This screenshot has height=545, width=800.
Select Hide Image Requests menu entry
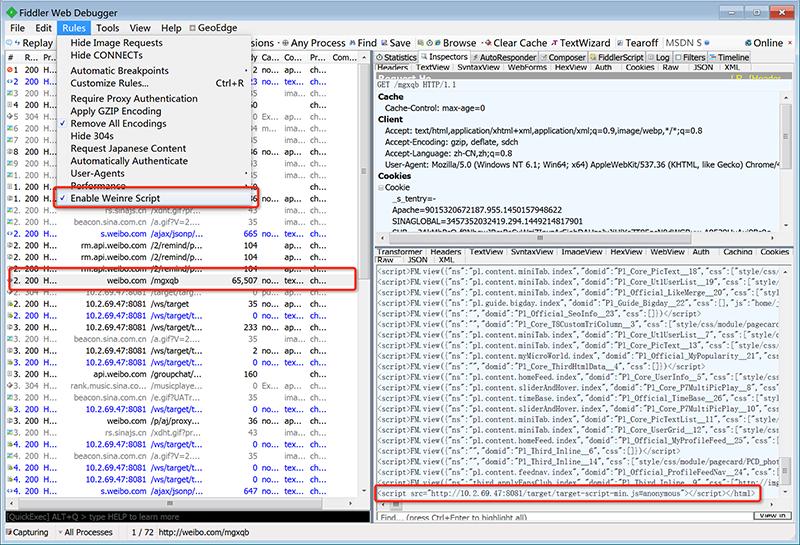point(116,43)
